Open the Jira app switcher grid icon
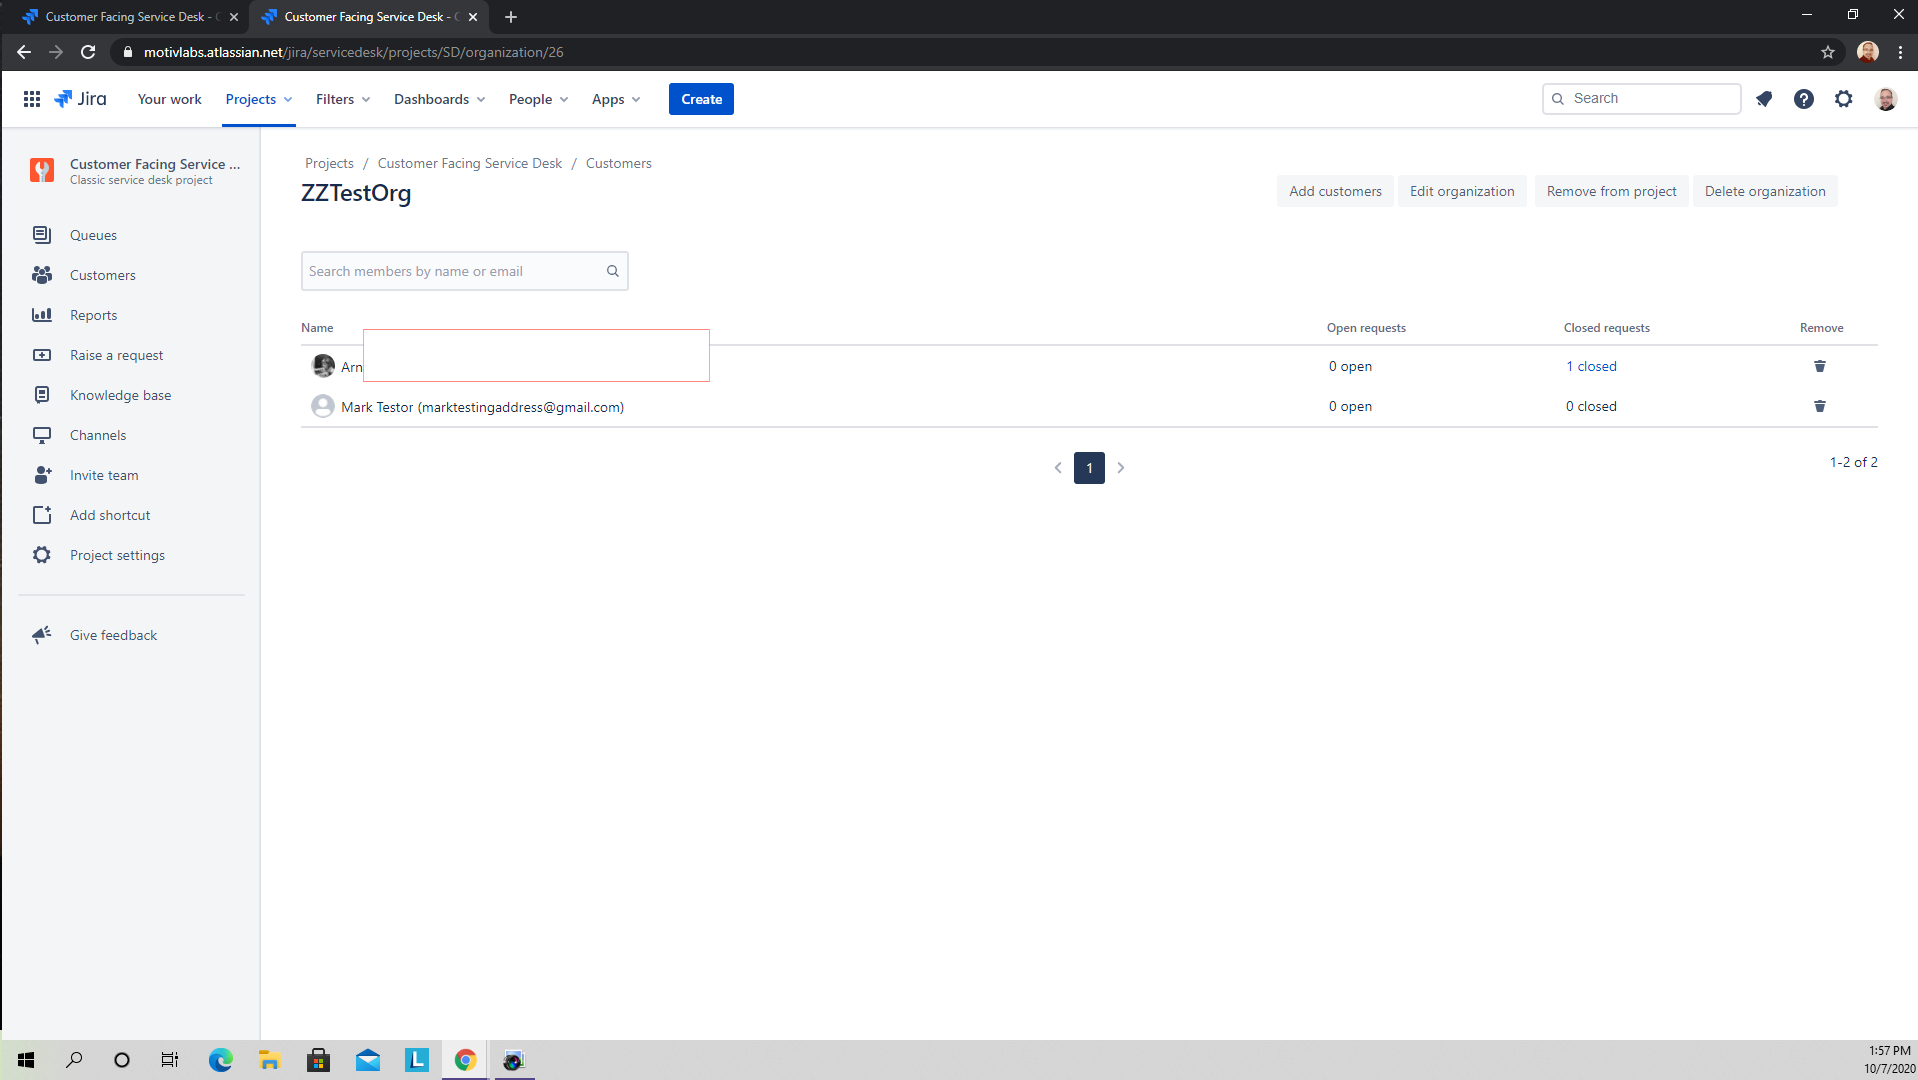Screen dimensions: 1918x1080 coord(32,99)
